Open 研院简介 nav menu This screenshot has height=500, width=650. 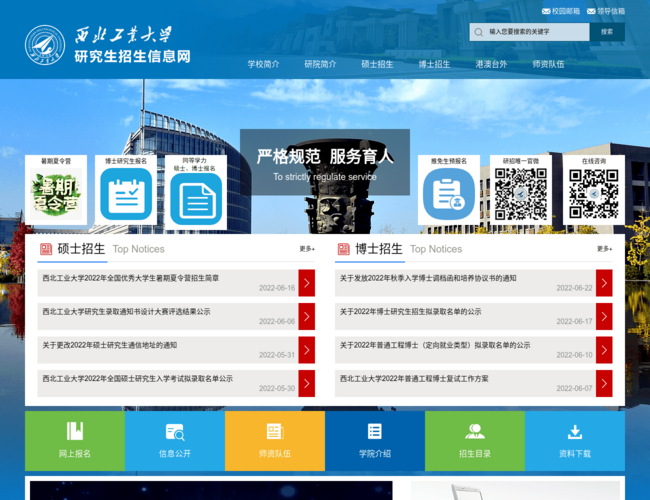point(320,64)
